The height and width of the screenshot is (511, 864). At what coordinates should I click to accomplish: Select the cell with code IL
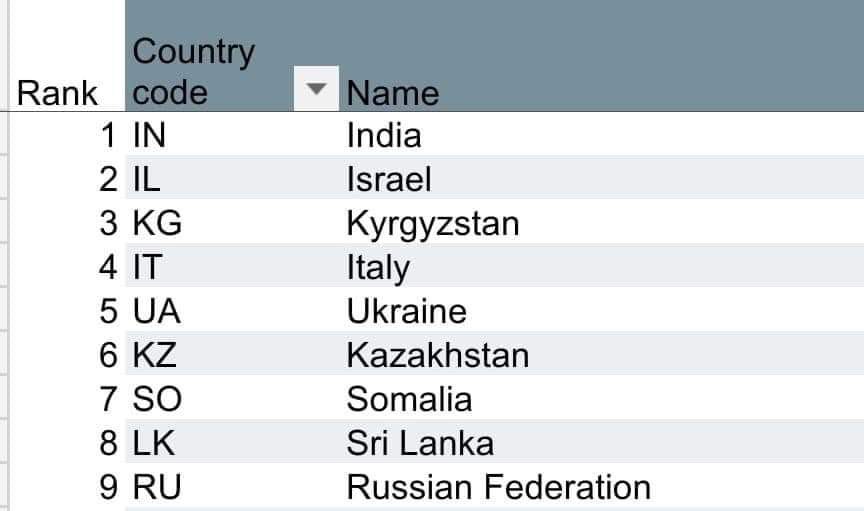pos(232,177)
